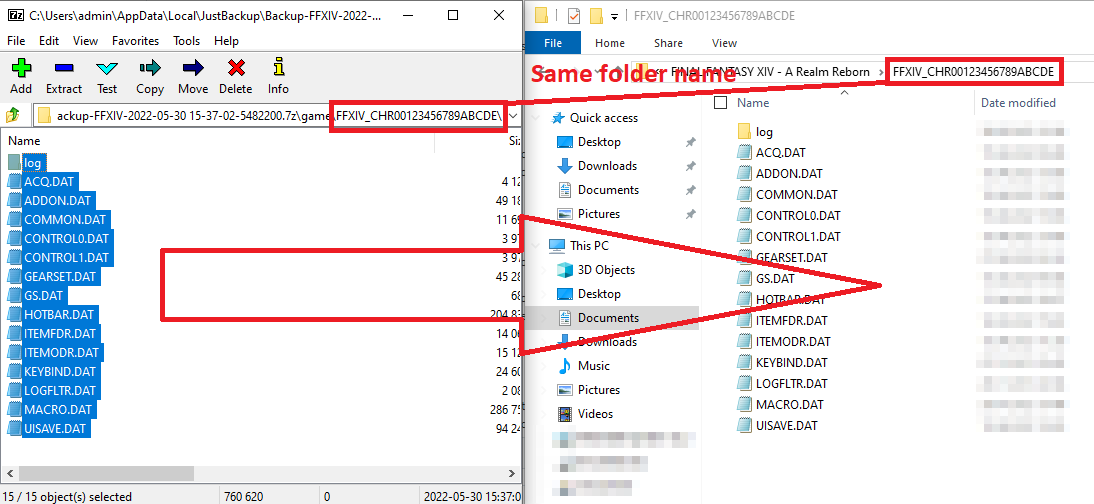Screen dimensions: 1094x504
Task: Open the Help menu in 7-Zip
Action: 226,41
